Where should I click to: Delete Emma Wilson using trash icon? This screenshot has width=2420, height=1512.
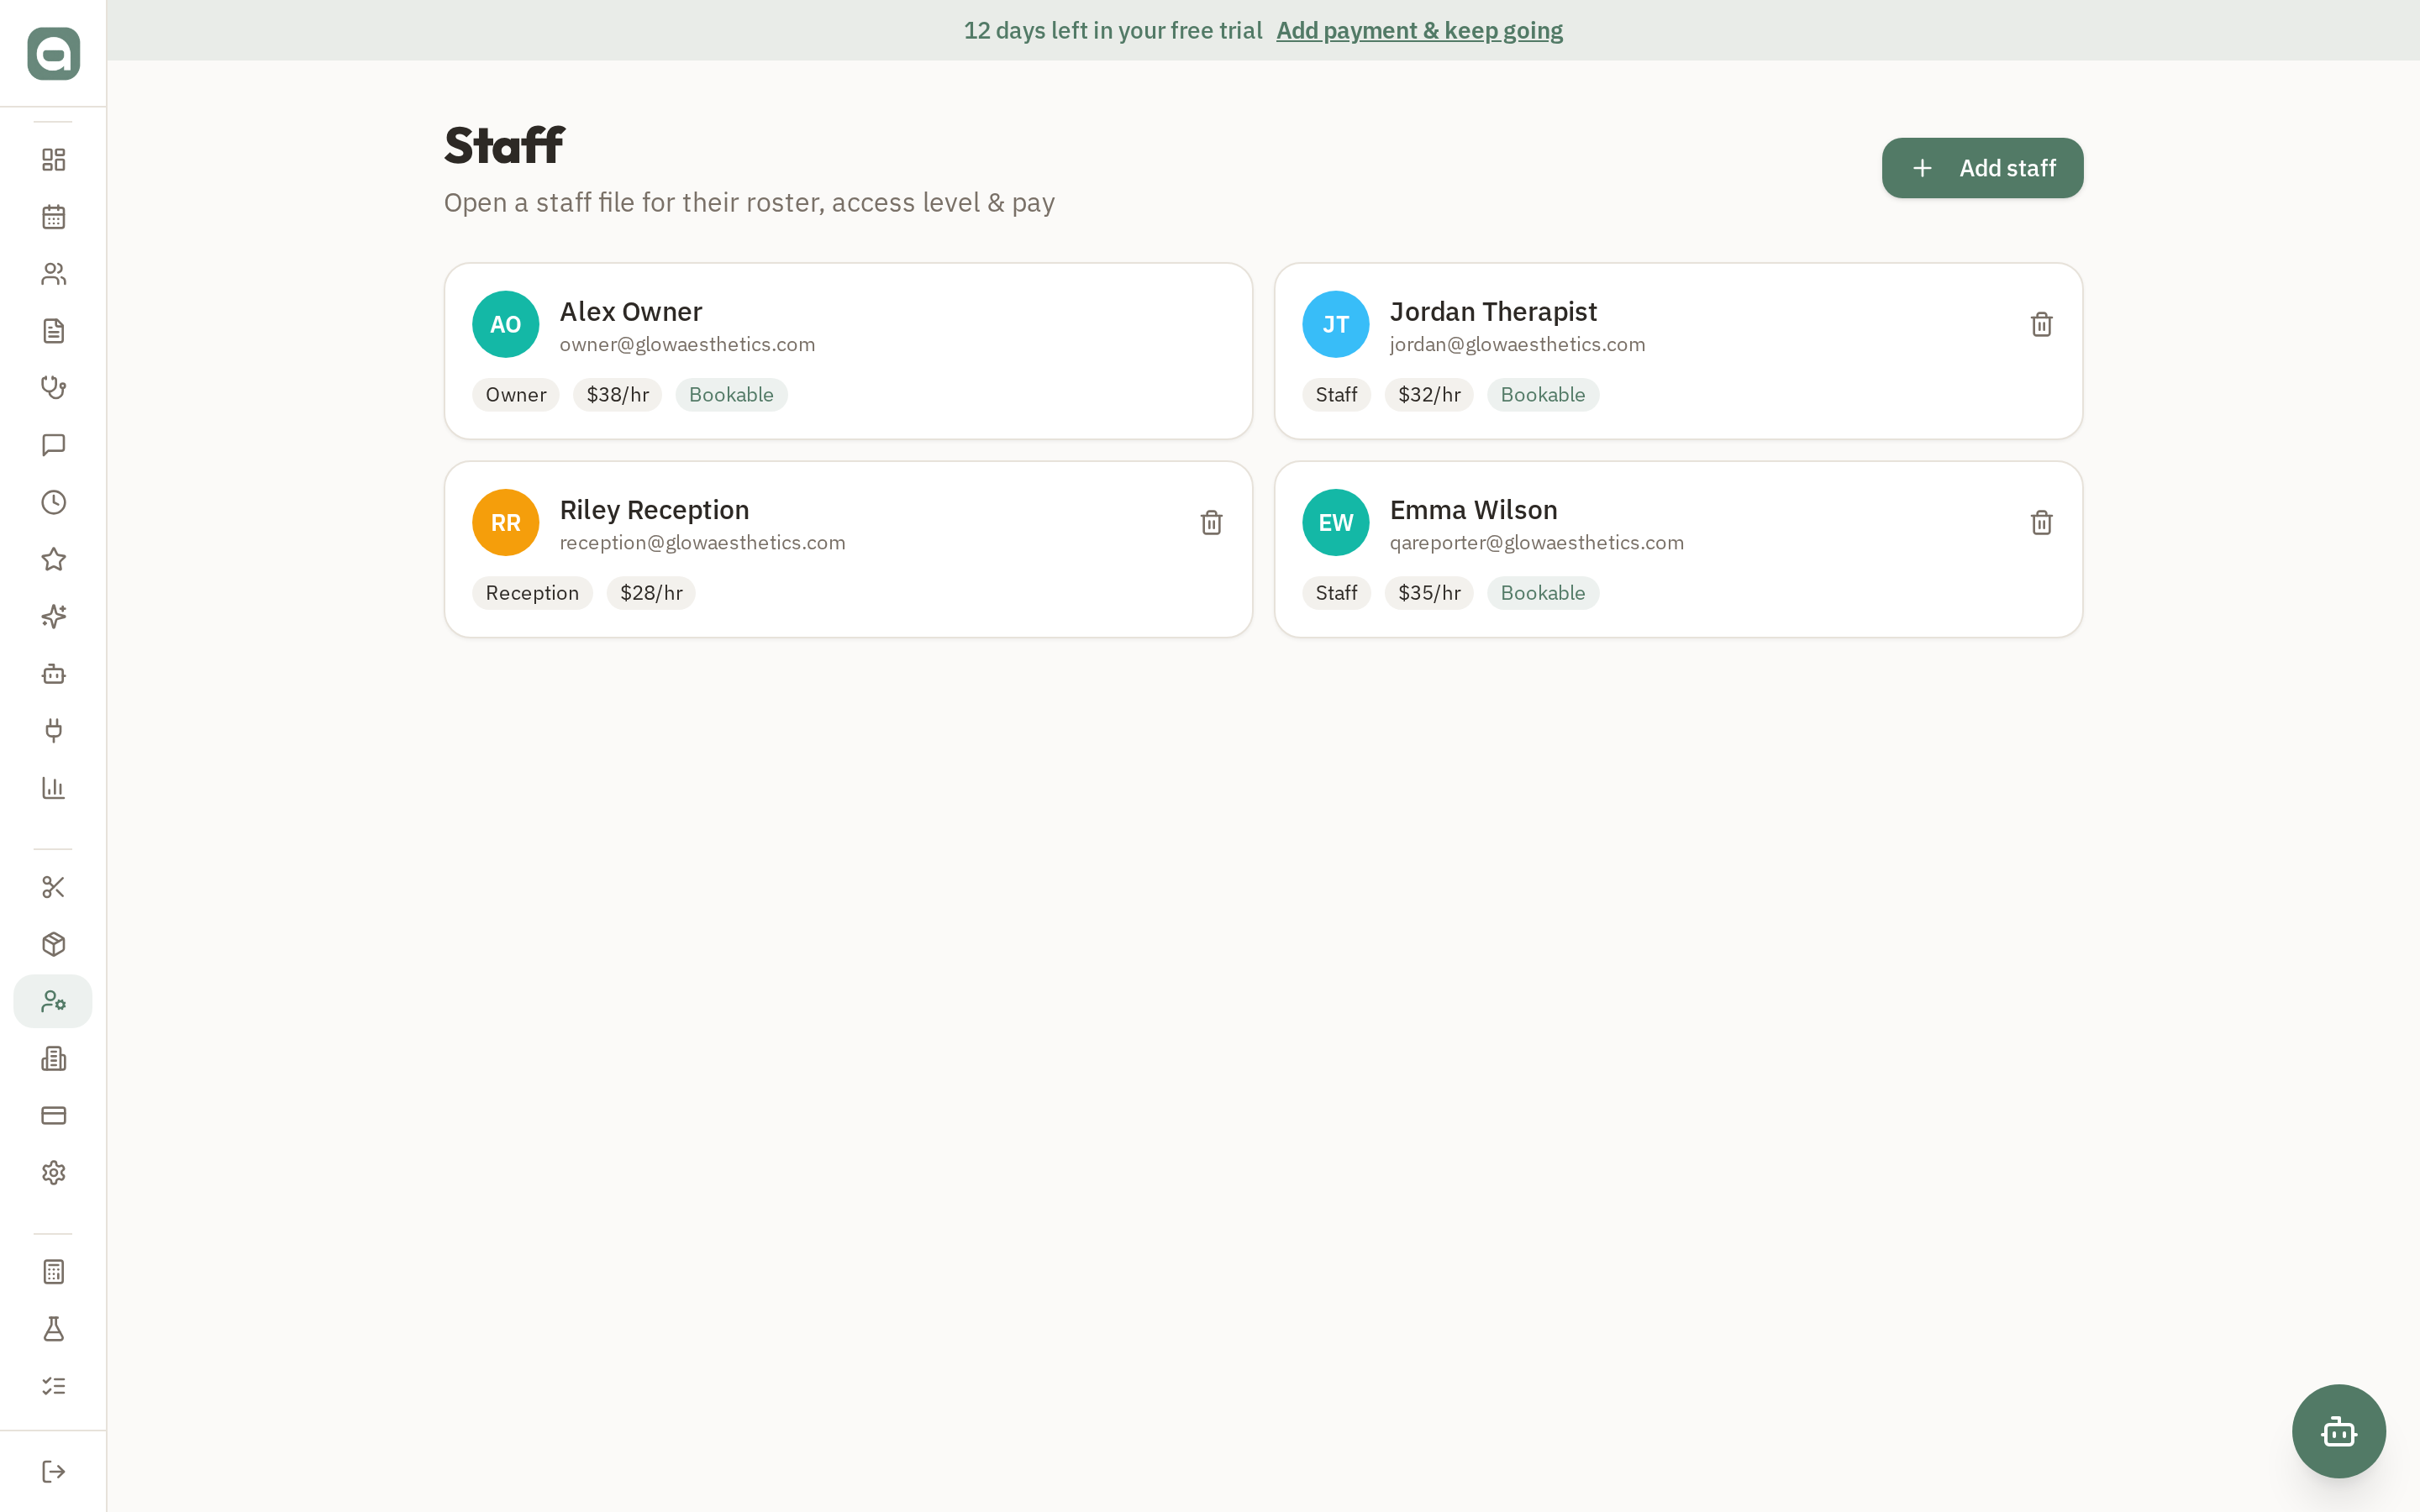coord(2041,522)
